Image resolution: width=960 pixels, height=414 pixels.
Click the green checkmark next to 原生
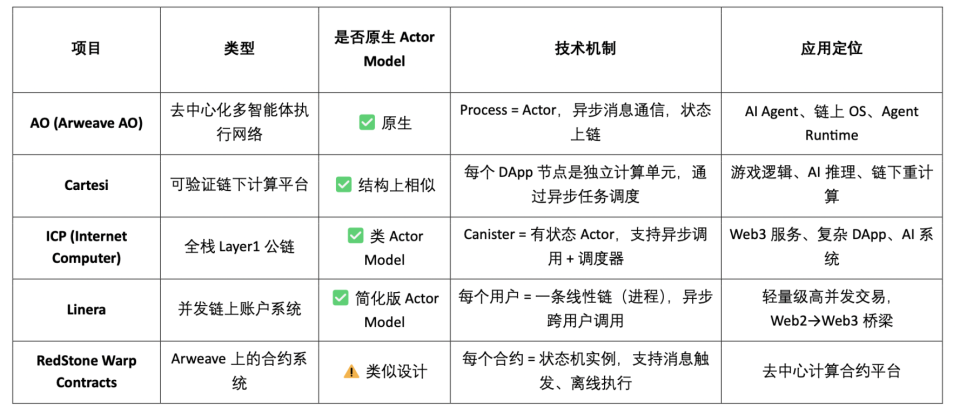367,123
